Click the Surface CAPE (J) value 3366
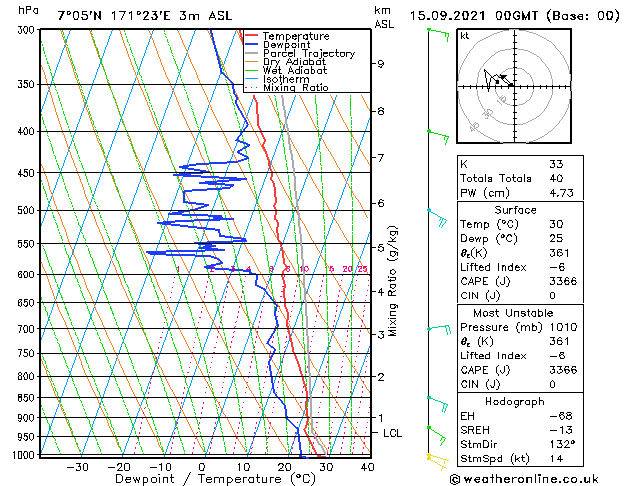629x486 pixels. (x=563, y=281)
